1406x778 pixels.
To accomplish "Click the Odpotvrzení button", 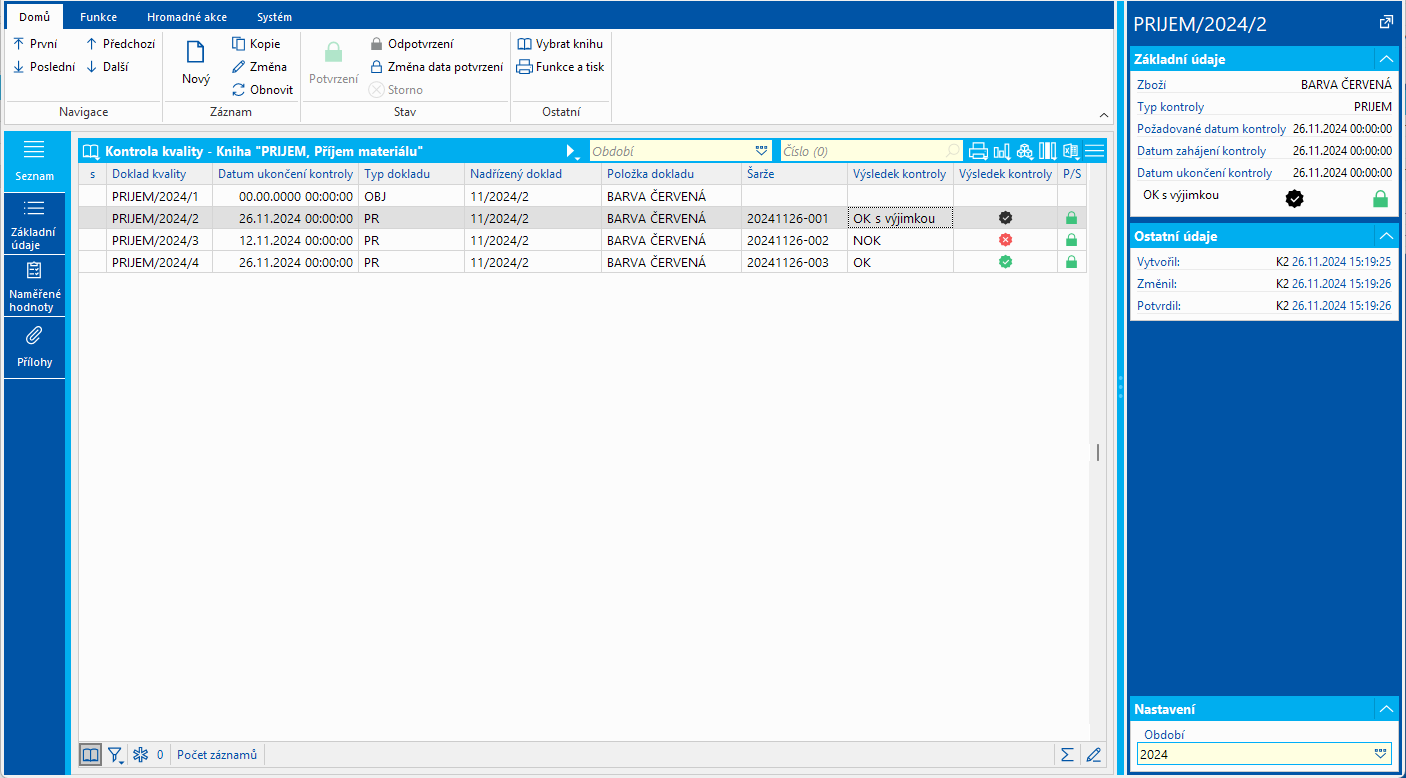I will point(411,44).
